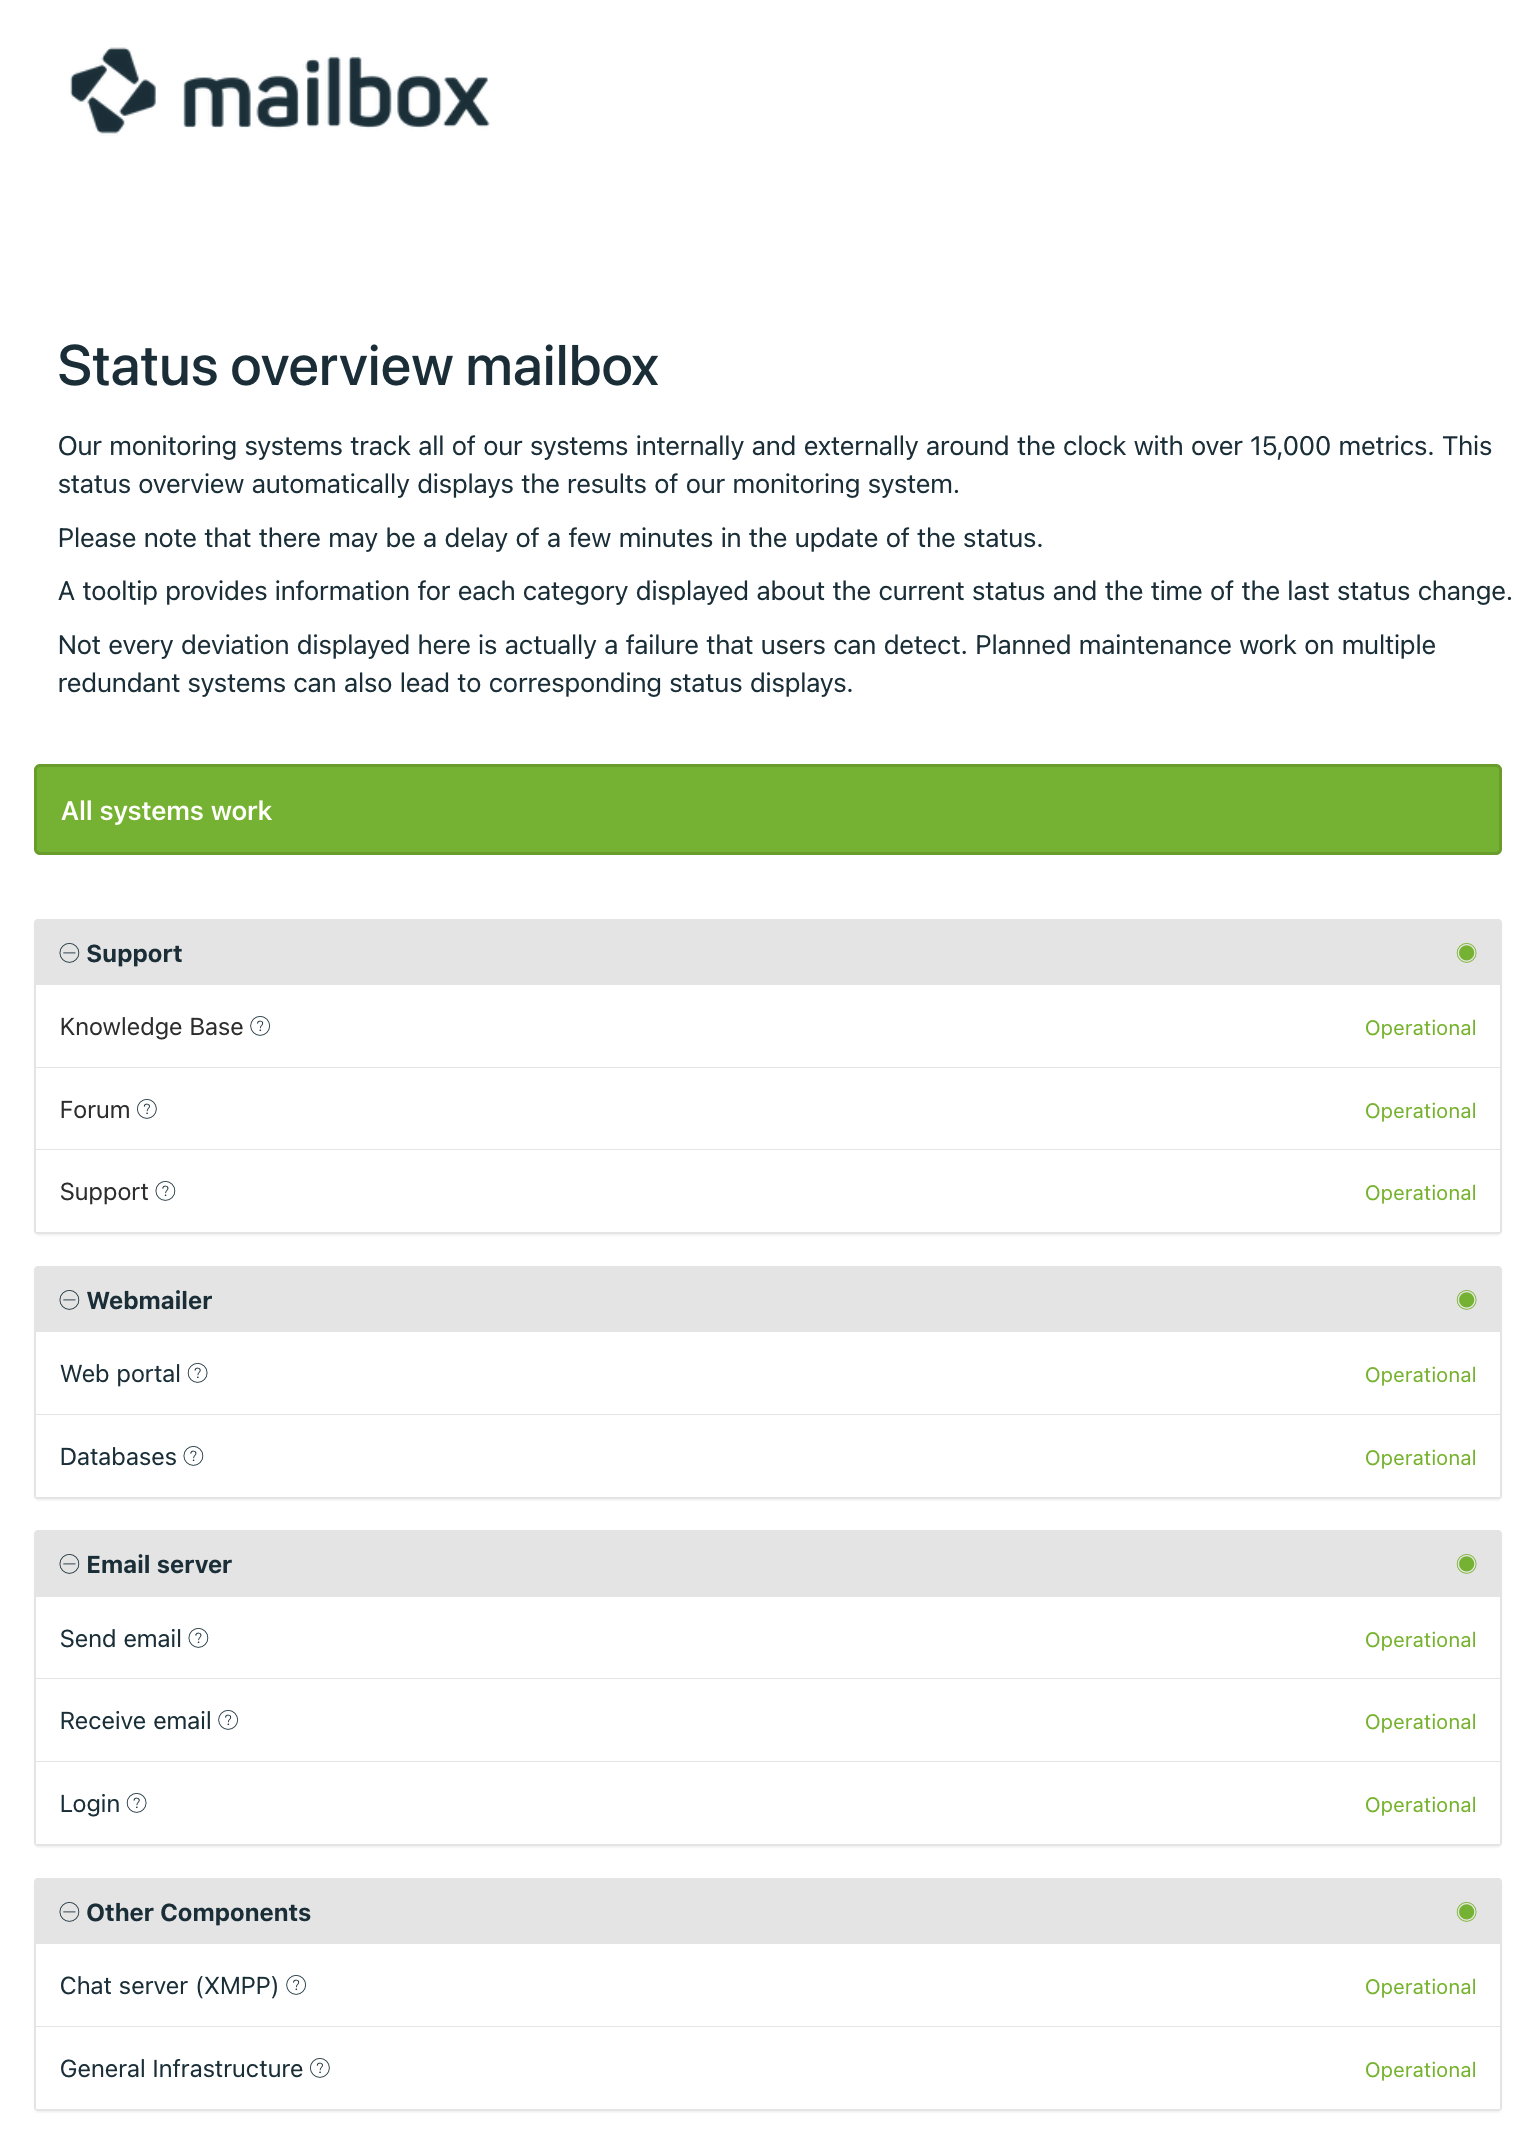
Task: Collapse the Support group
Action: pyautogui.click(x=69, y=953)
